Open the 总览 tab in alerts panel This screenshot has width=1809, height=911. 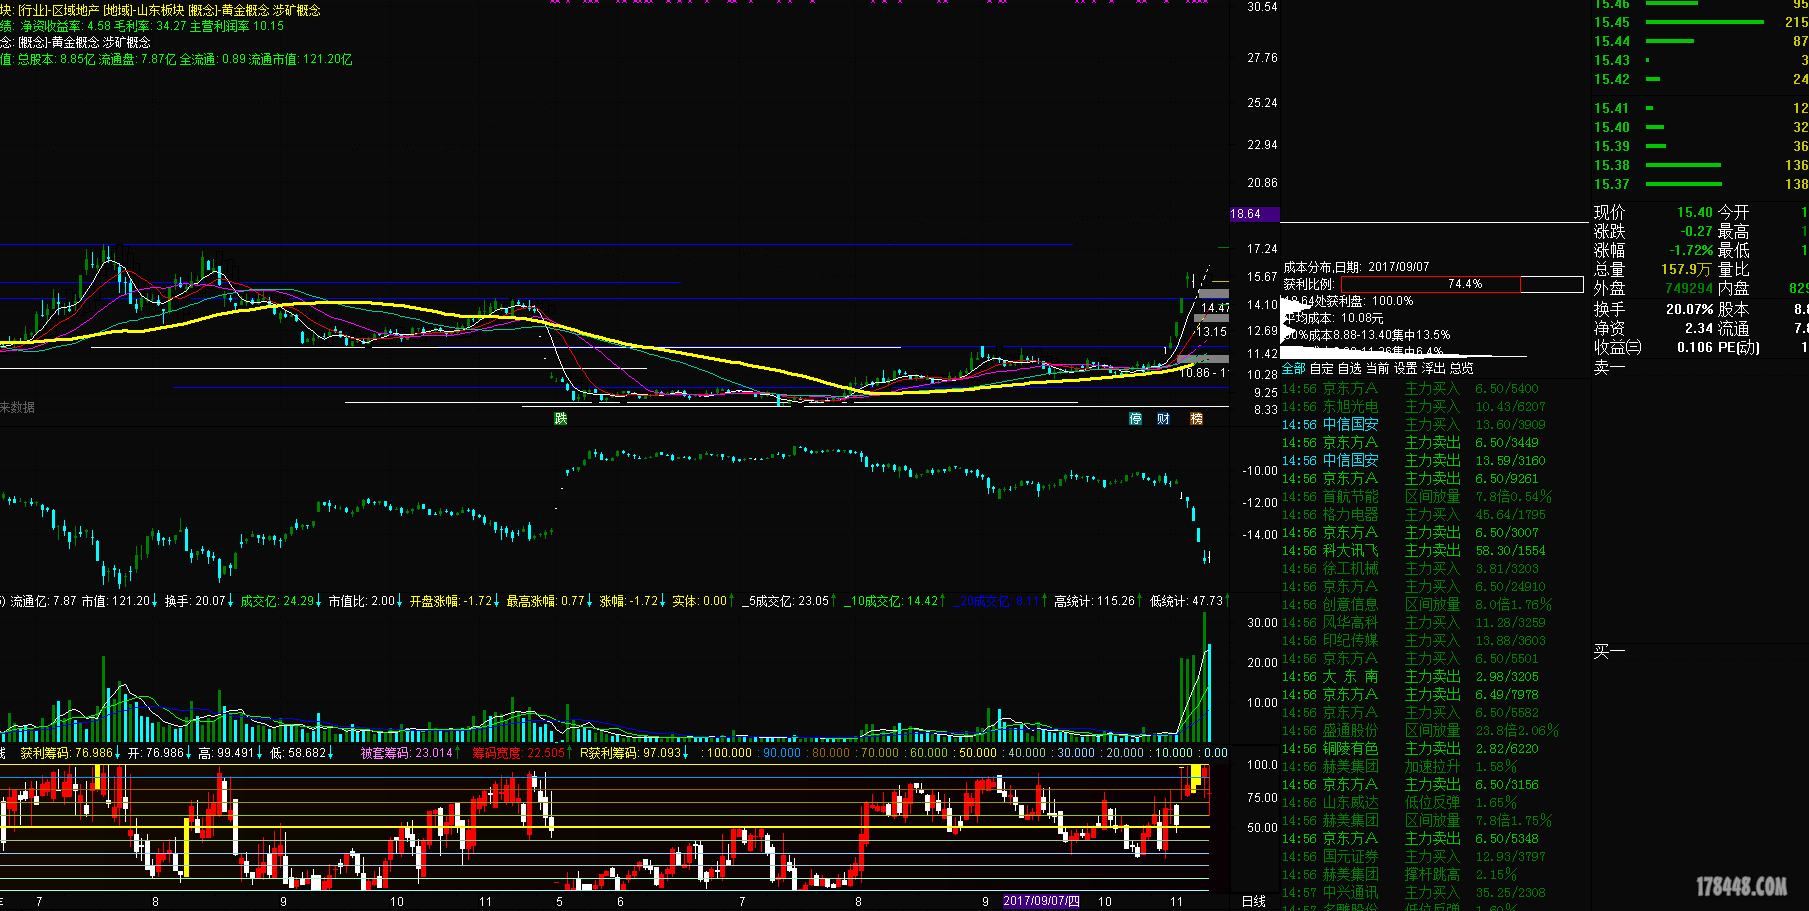click(1462, 369)
